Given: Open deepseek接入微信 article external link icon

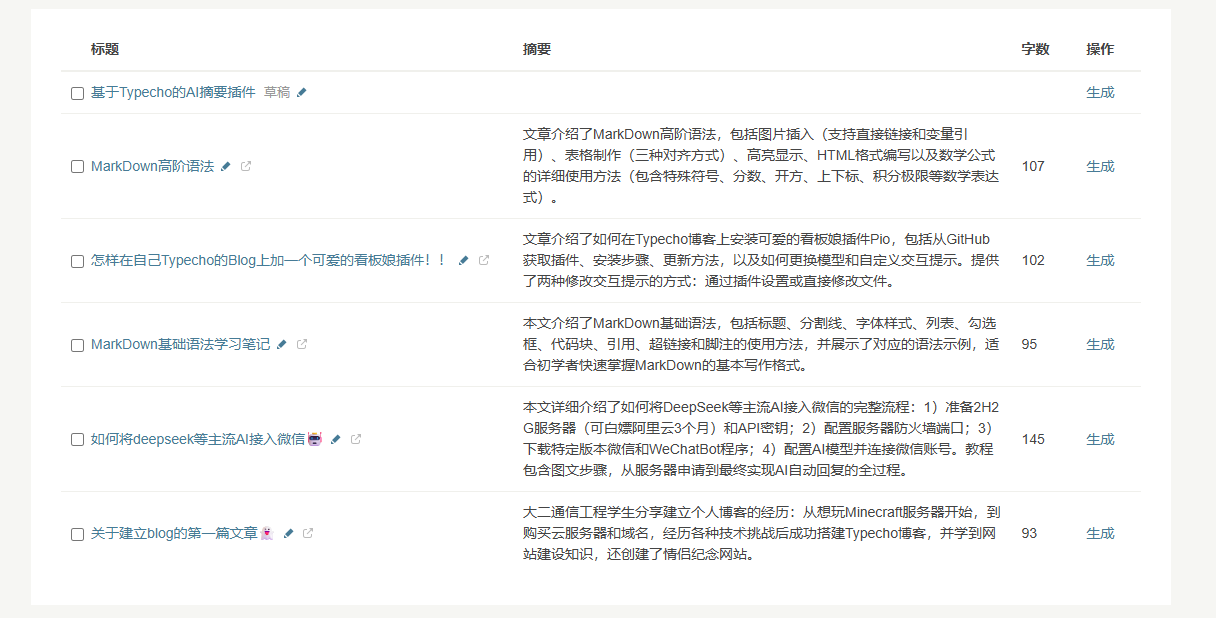Looking at the screenshot, I should [x=356, y=439].
